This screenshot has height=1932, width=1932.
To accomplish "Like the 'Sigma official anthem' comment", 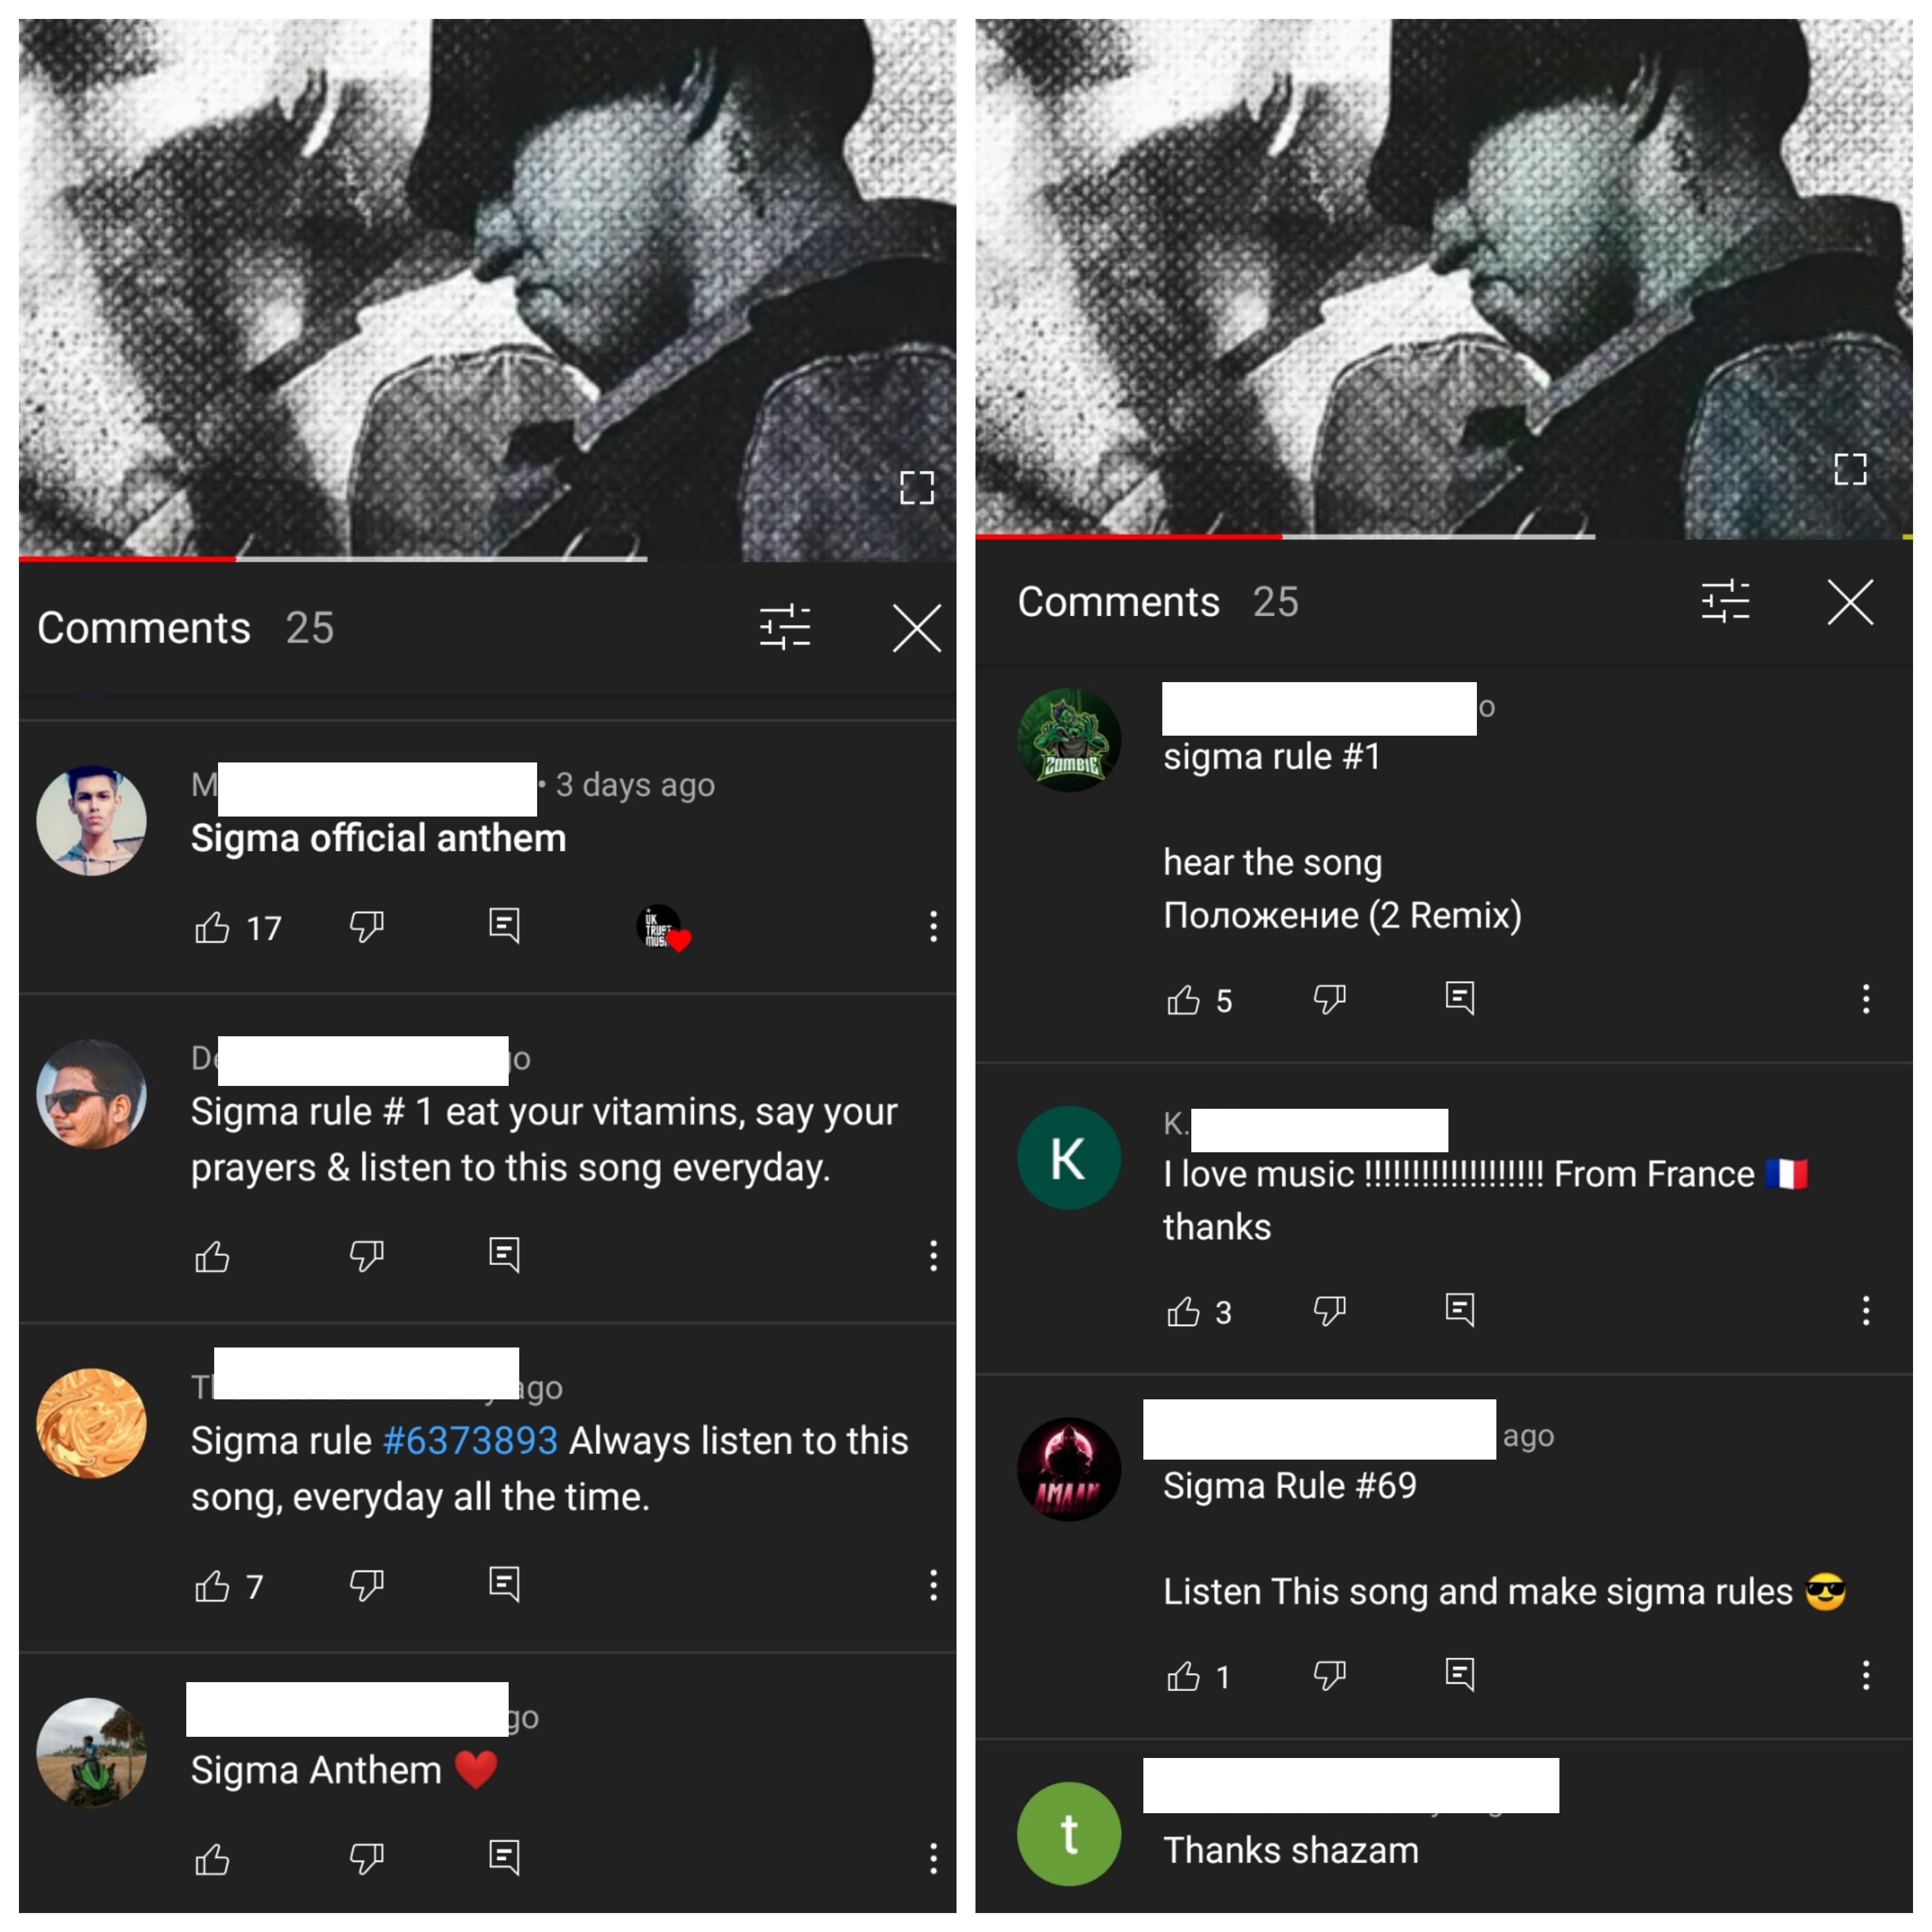I will 212,927.
